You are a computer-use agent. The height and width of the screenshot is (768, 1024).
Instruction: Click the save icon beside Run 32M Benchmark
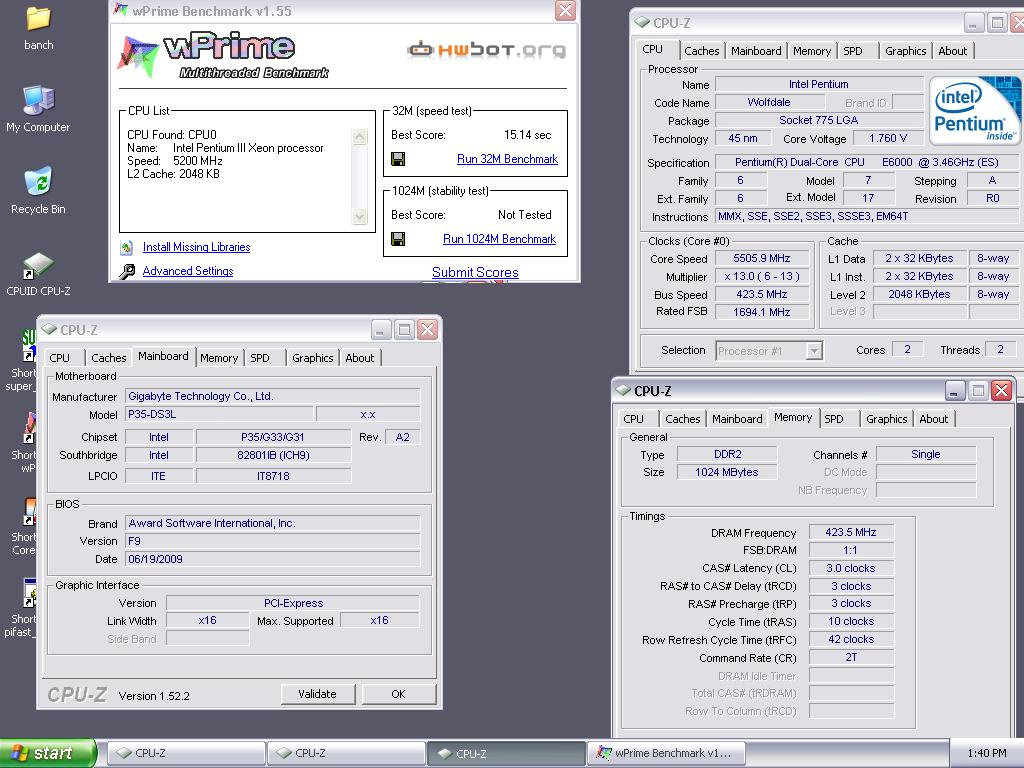click(x=398, y=159)
